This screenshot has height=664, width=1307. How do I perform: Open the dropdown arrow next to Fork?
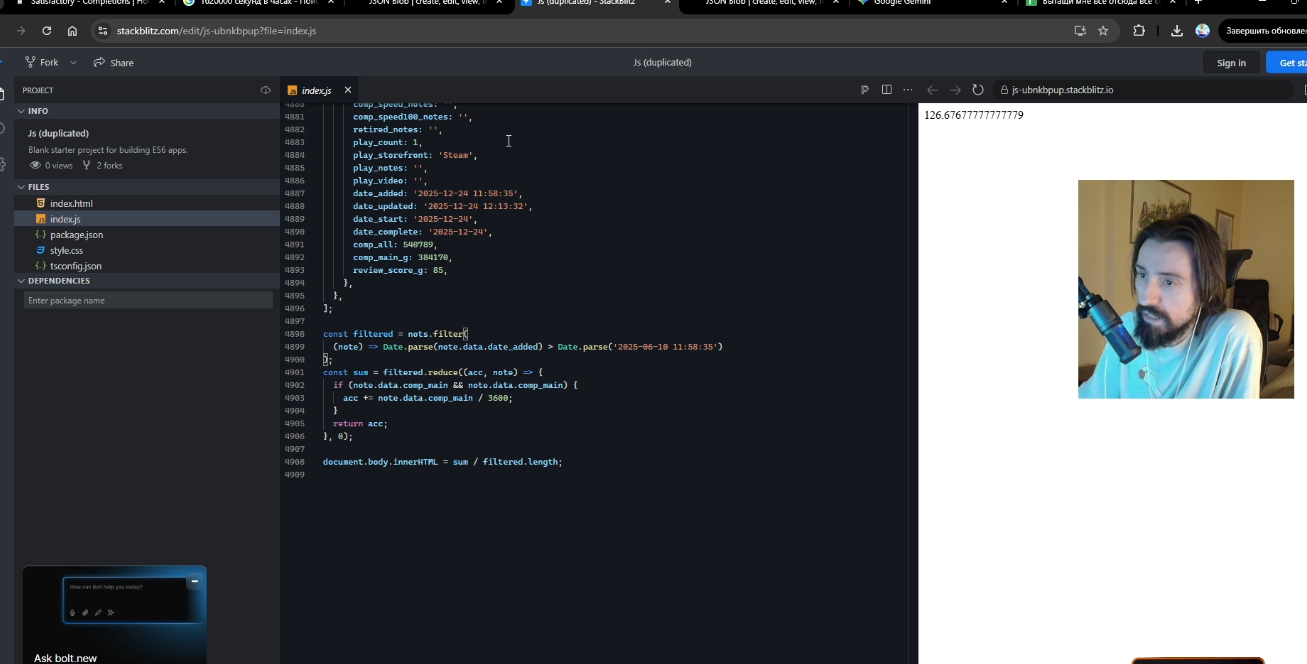click(73, 62)
